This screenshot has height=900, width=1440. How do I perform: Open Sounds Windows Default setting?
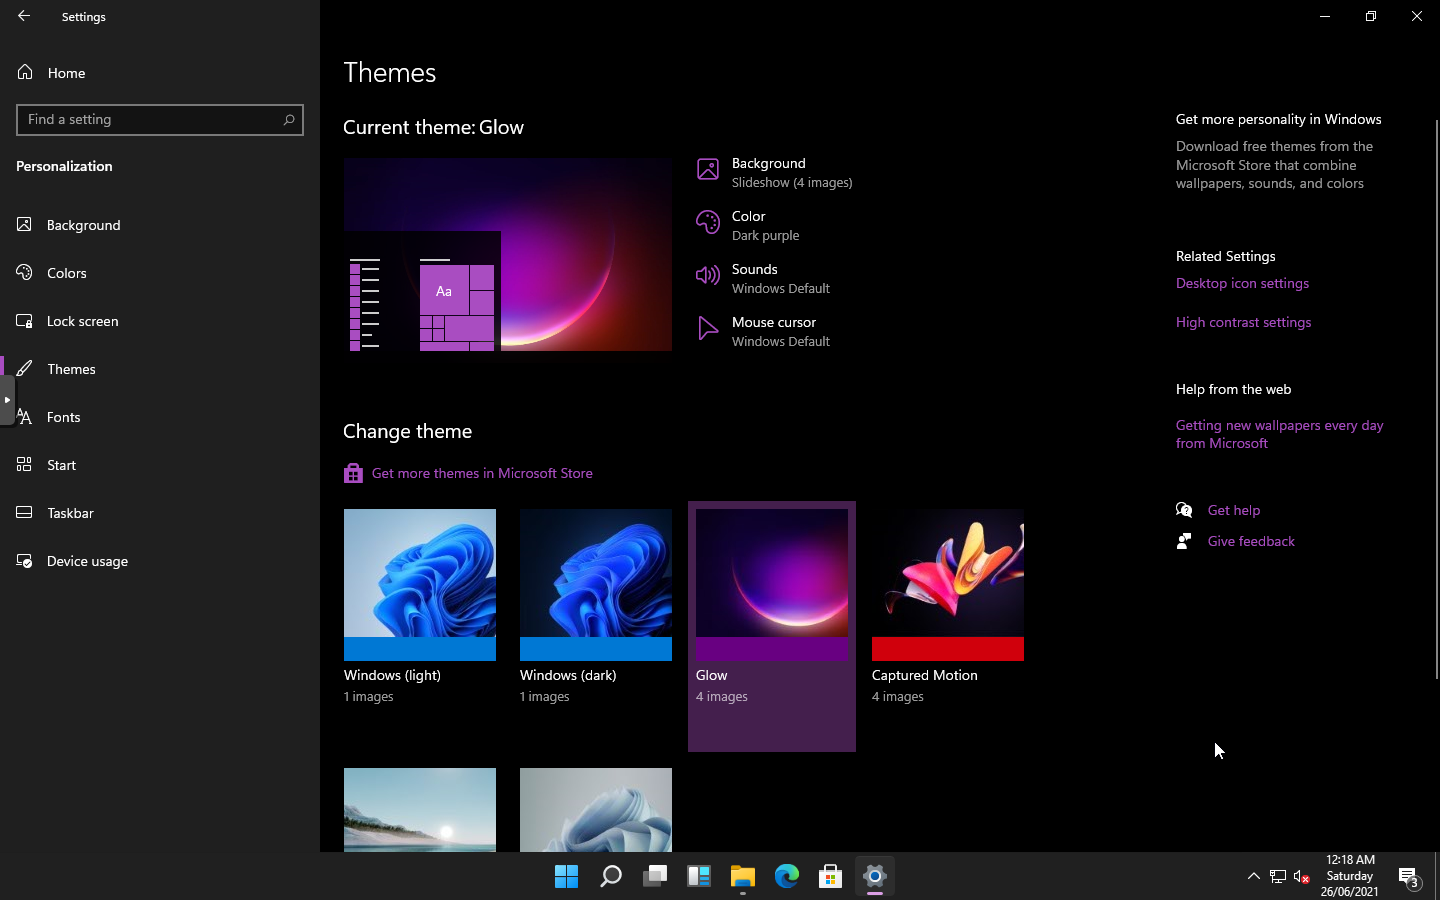(763, 278)
